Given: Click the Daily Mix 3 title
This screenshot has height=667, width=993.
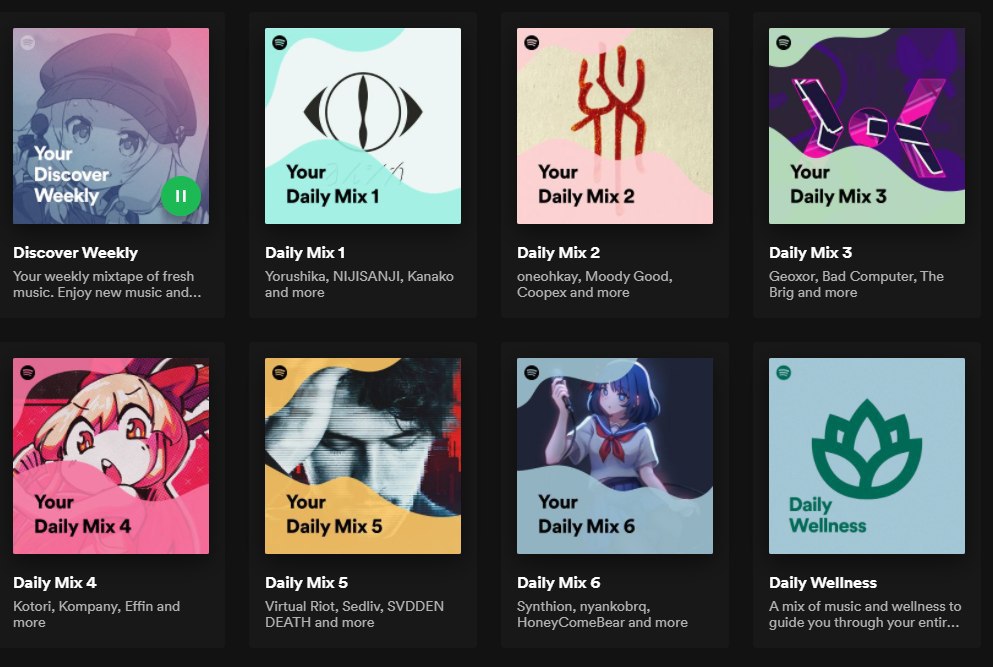Looking at the screenshot, I should [810, 253].
